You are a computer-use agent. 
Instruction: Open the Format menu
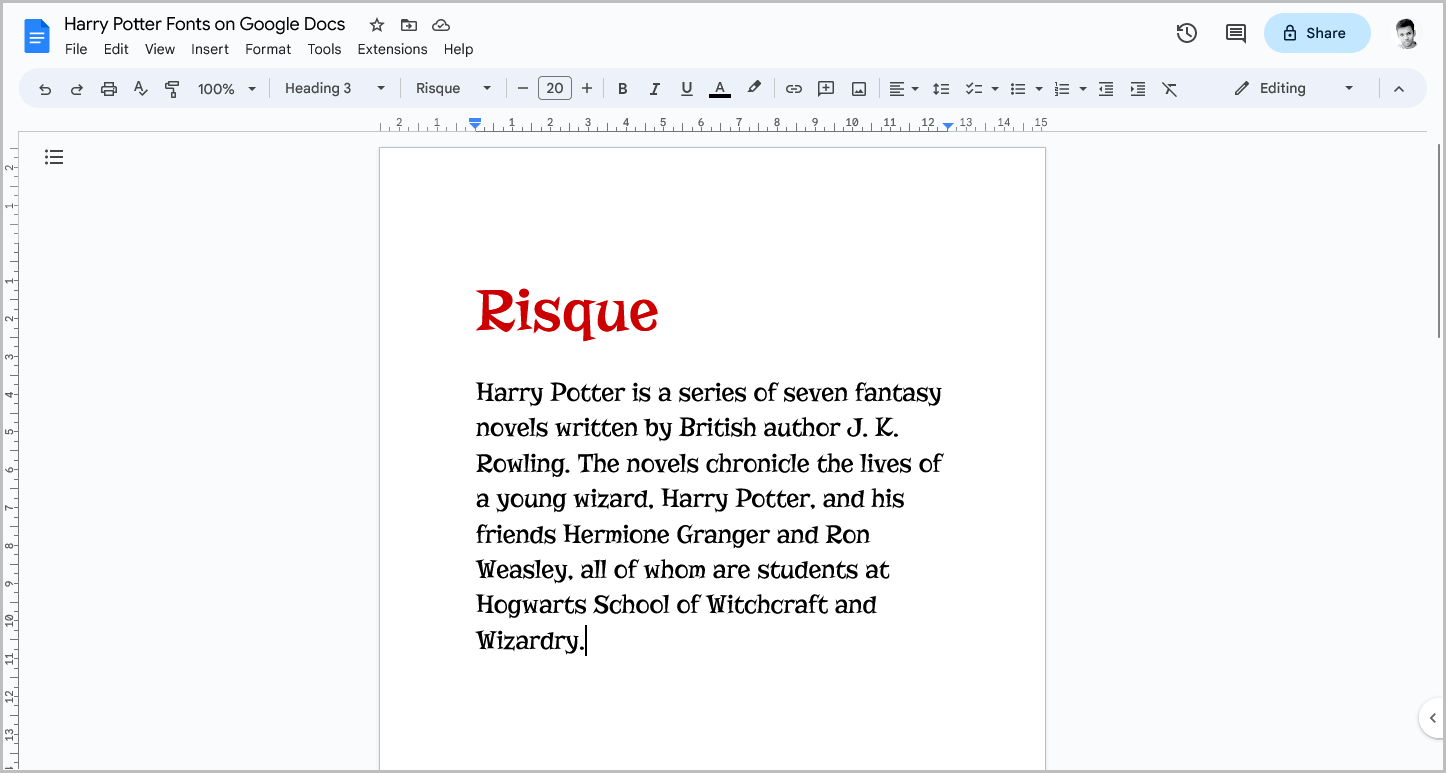tap(267, 48)
